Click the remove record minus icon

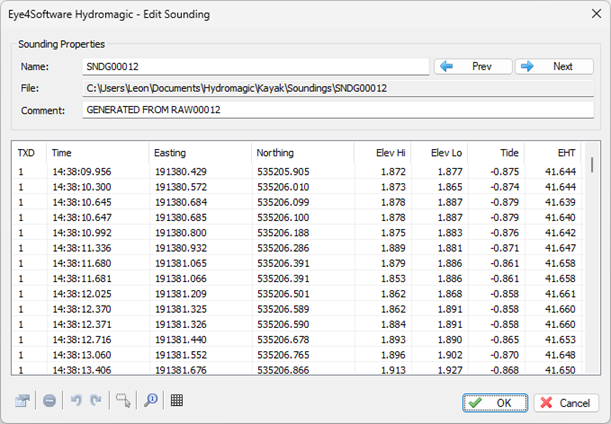(50, 401)
